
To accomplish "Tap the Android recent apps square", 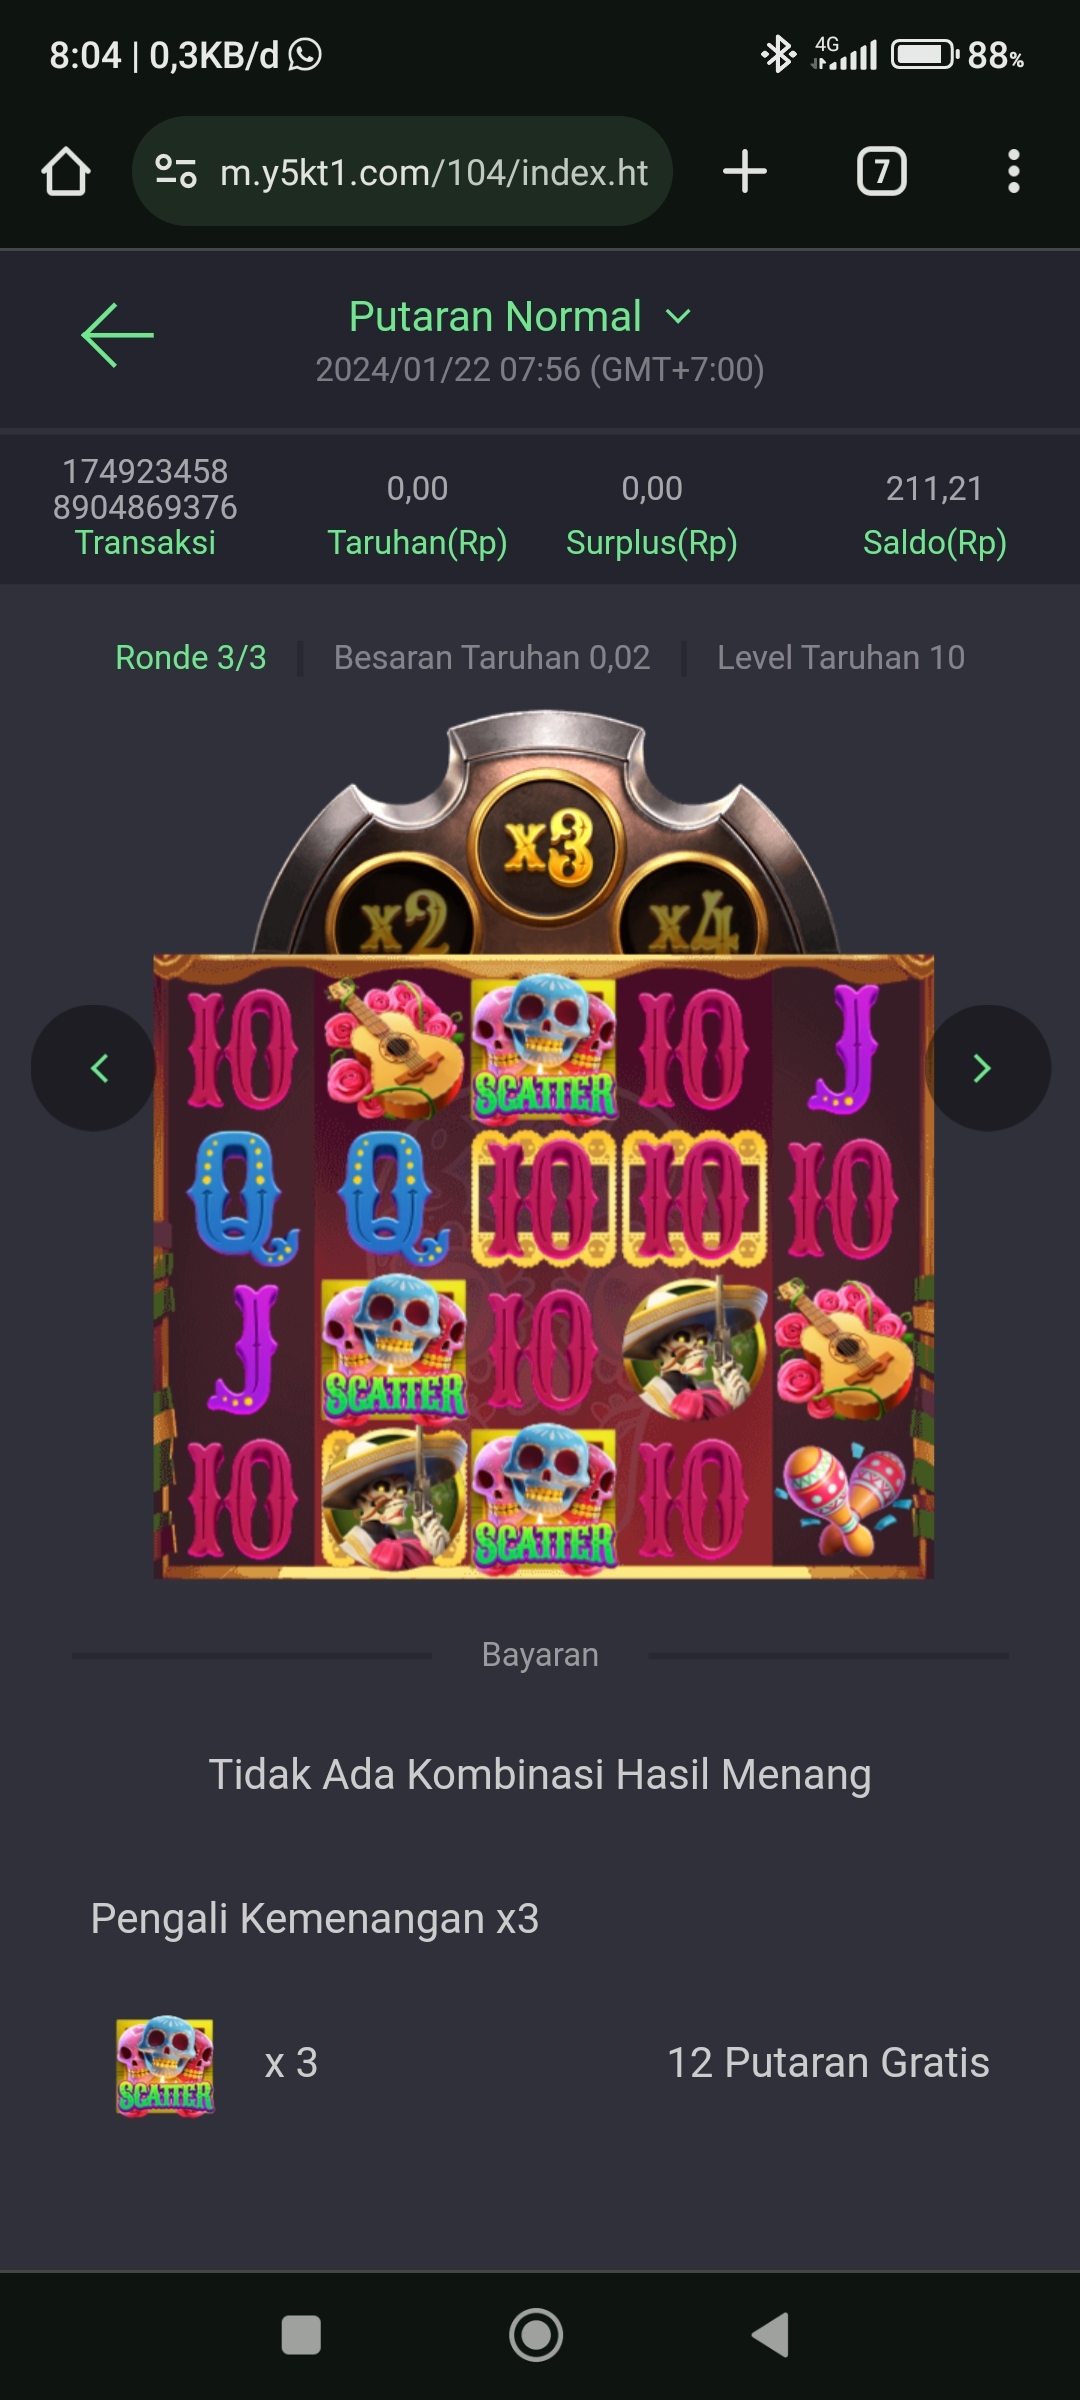I will tap(301, 2335).
